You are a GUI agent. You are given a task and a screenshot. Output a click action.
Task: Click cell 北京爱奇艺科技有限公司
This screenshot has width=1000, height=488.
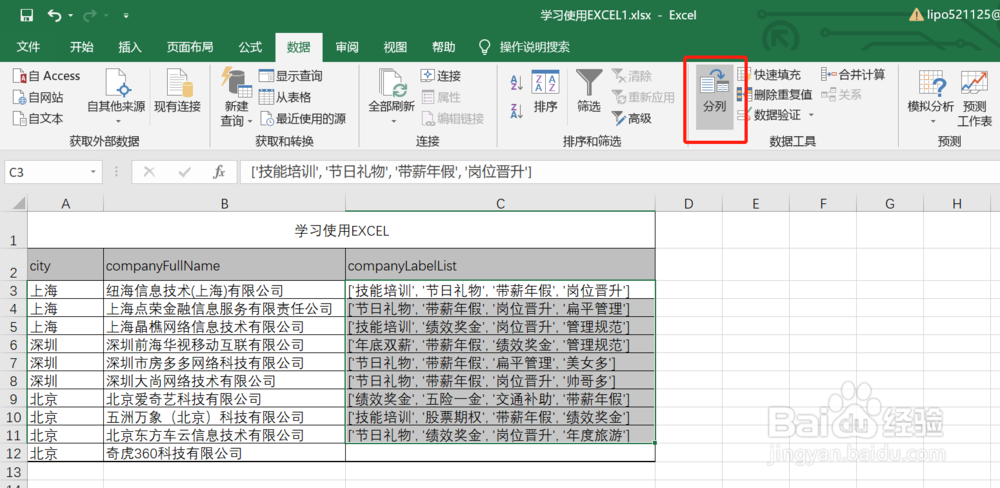224,400
